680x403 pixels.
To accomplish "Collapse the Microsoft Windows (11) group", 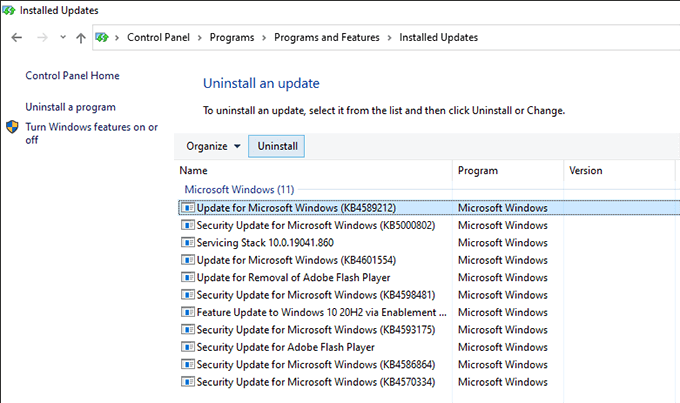I will tap(236, 189).
